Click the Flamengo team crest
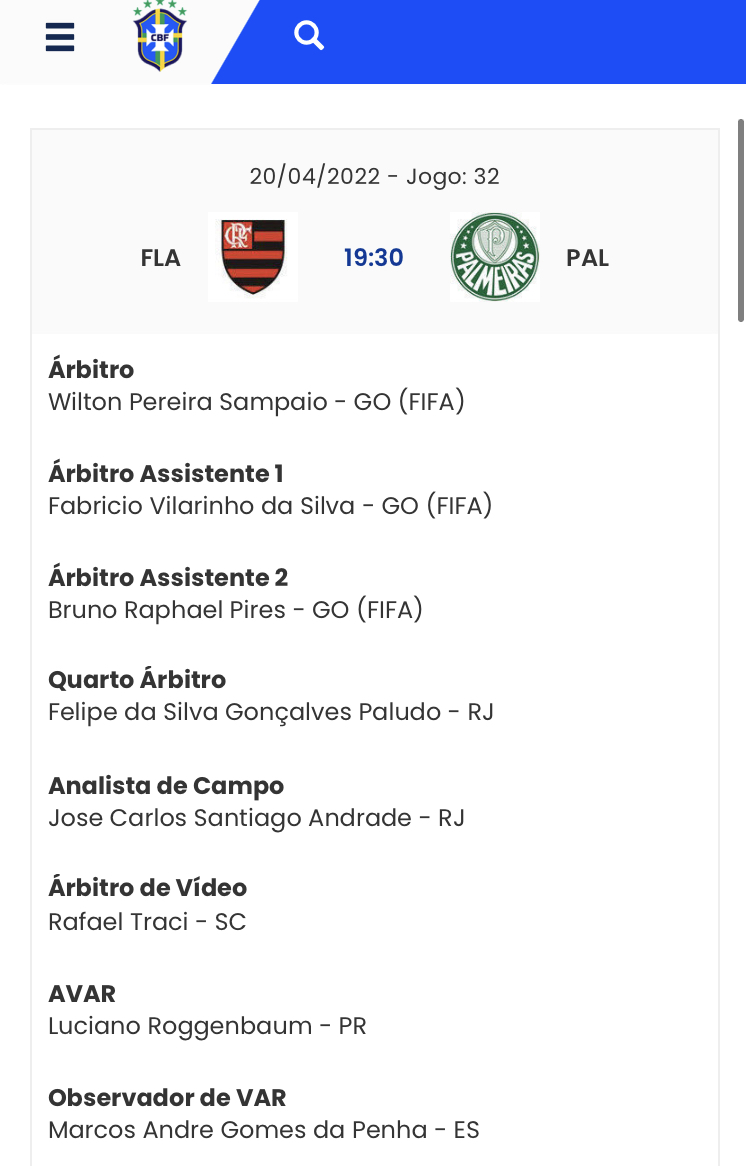The image size is (746, 1166). point(253,257)
